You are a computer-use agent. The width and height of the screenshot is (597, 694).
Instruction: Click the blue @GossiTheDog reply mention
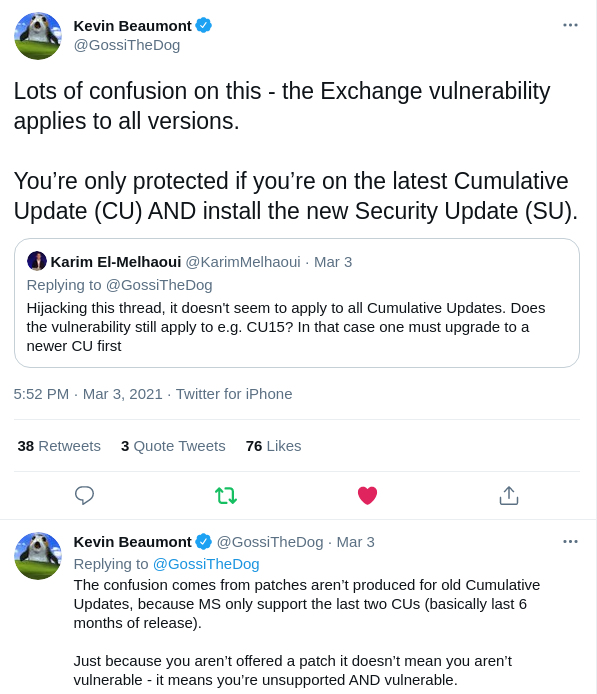coord(206,564)
